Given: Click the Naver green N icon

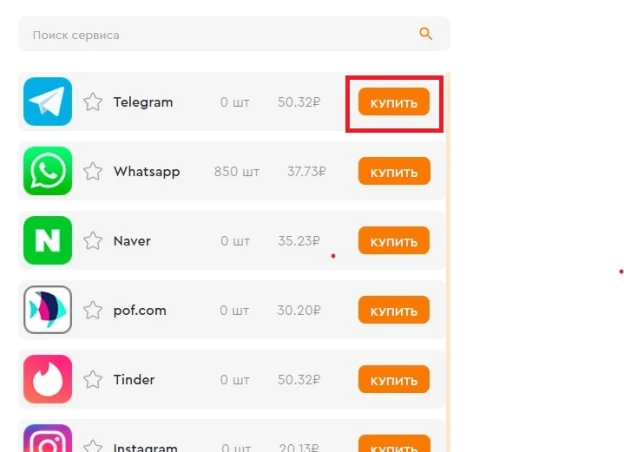Looking at the screenshot, I should [48, 240].
